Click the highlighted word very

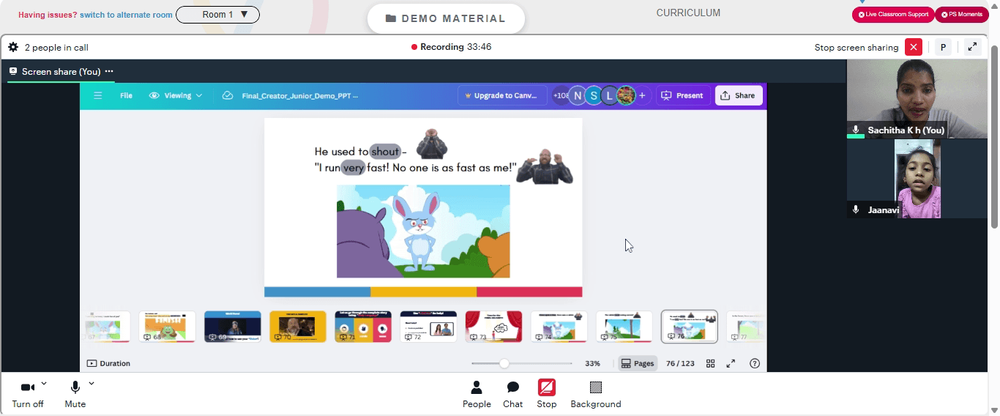click(x=353, y=168)
